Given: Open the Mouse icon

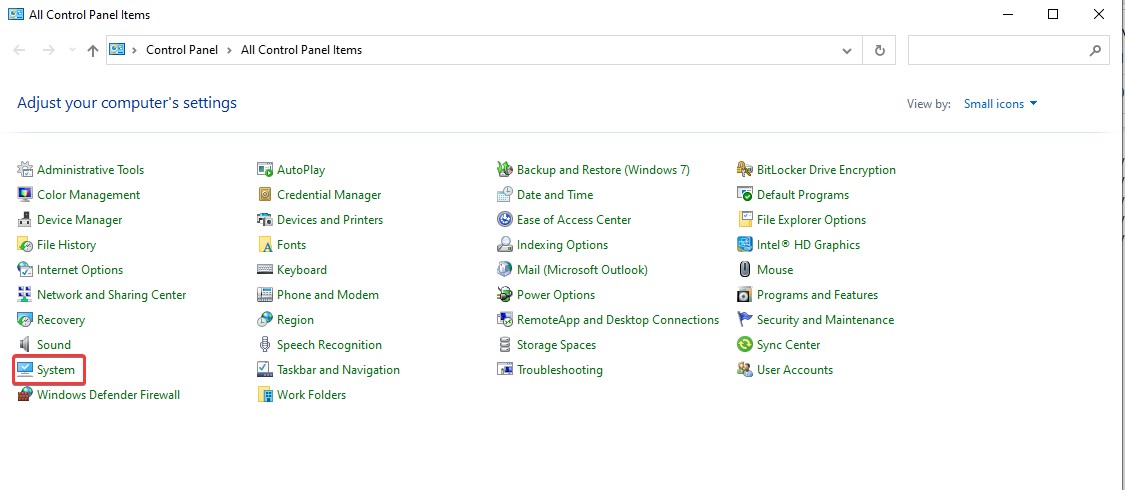Looking at the screenshot, I should [x=745, y=270].
